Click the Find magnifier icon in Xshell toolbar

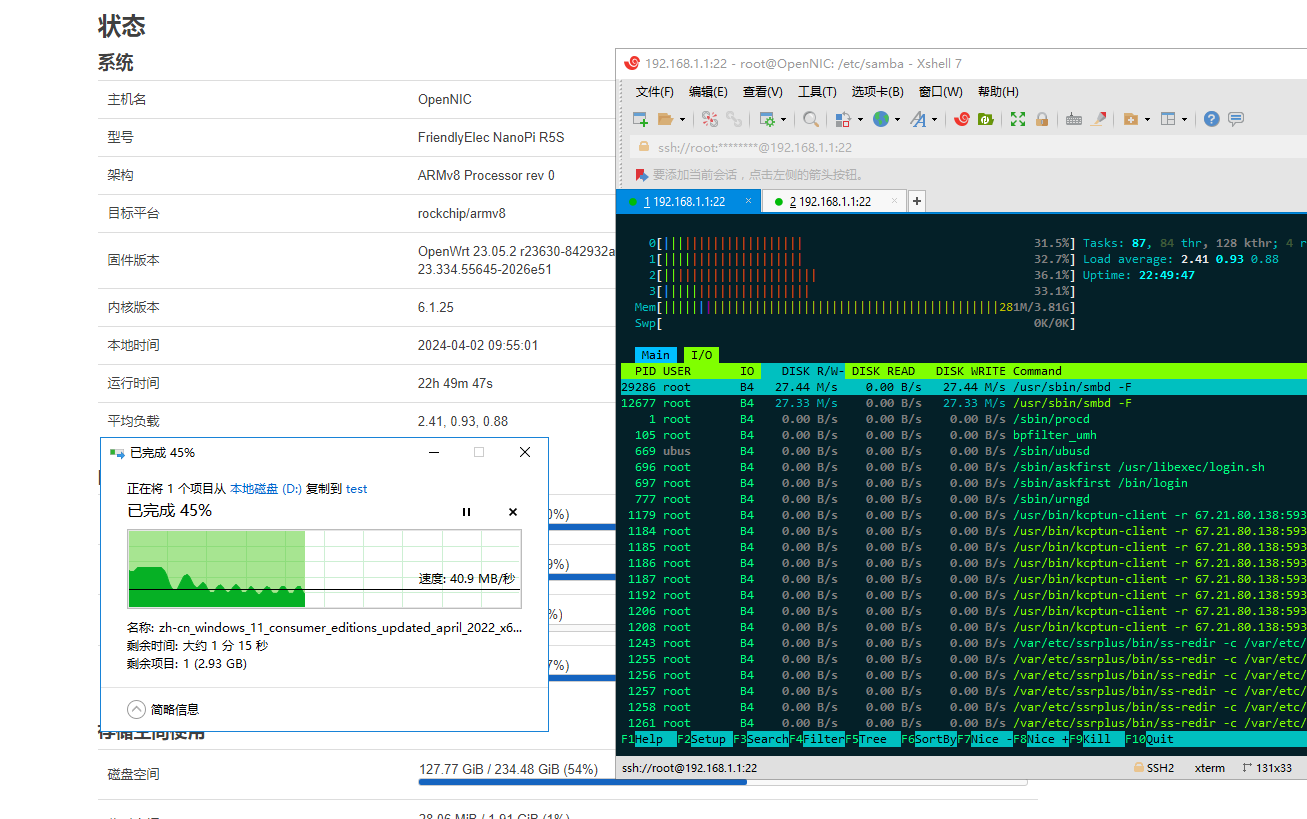tap(811, 119)
